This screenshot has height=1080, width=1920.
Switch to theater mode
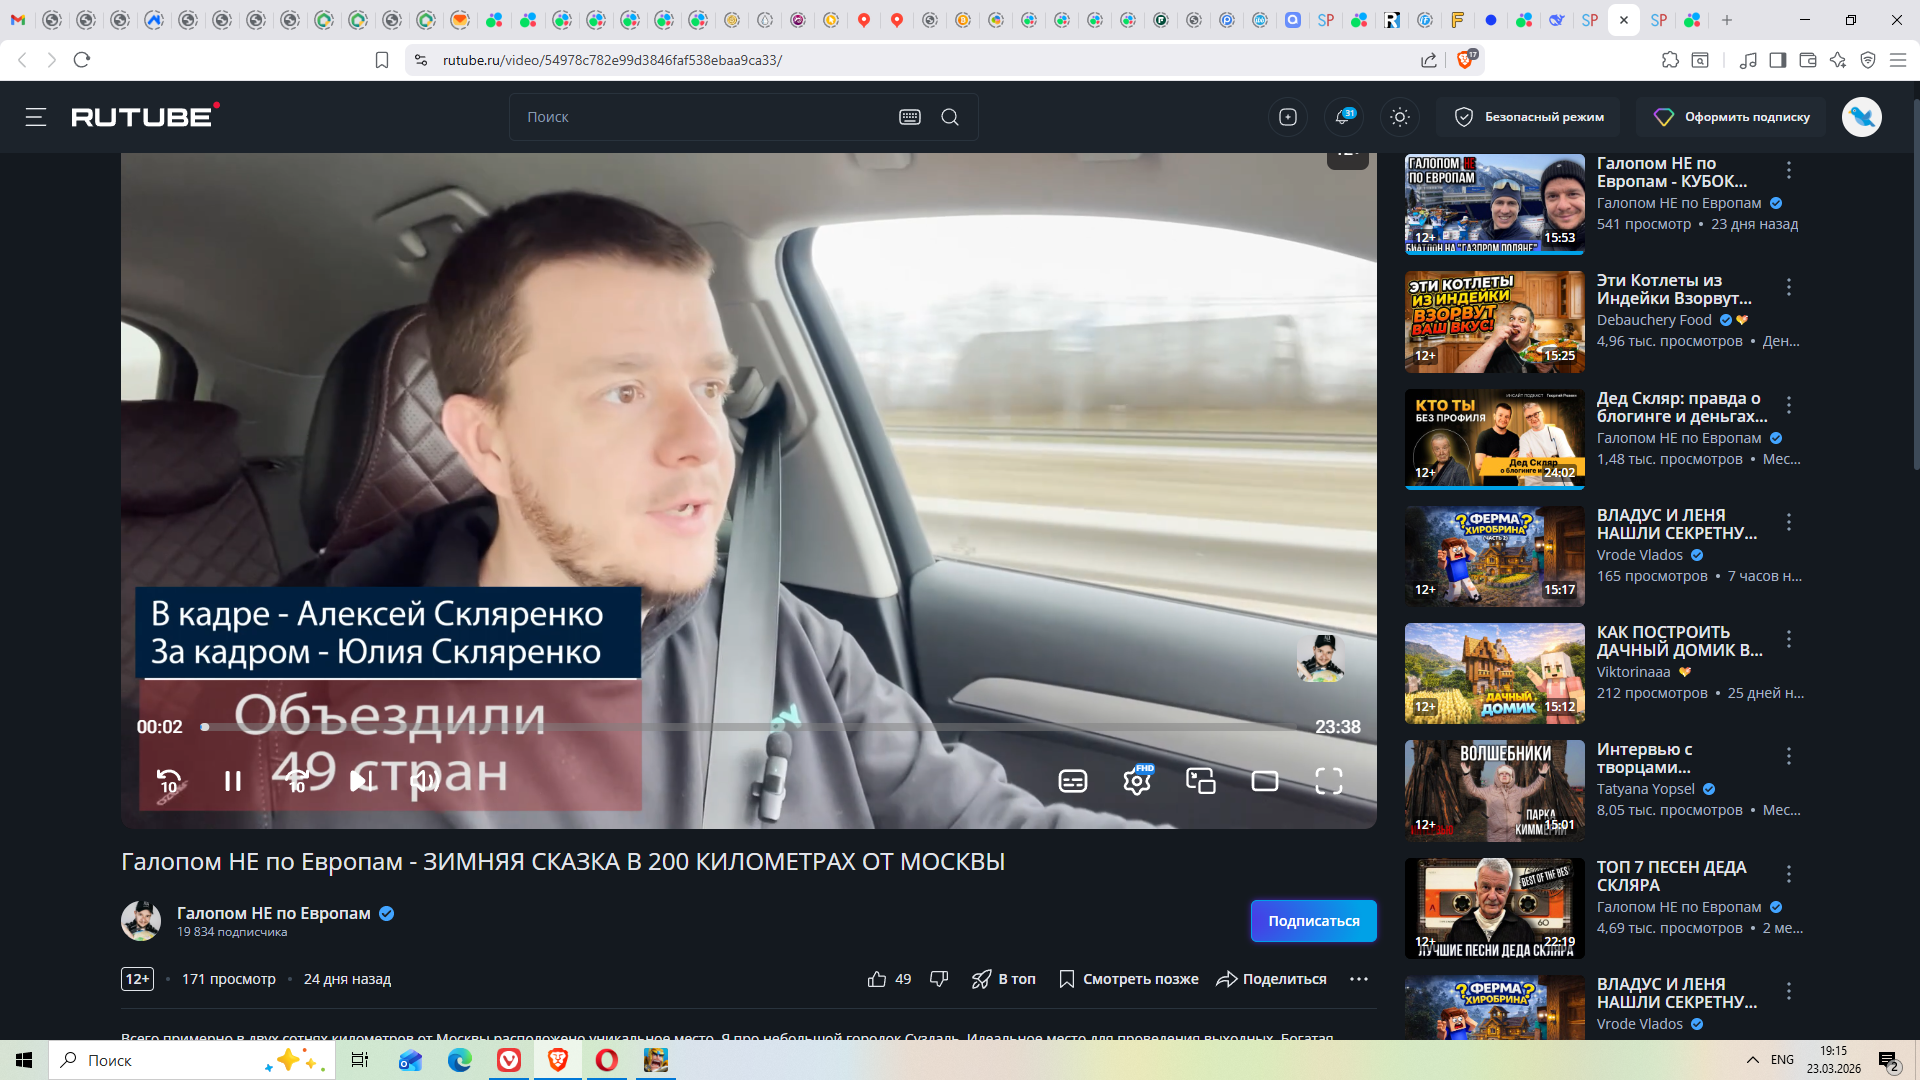pos(1265,781)
